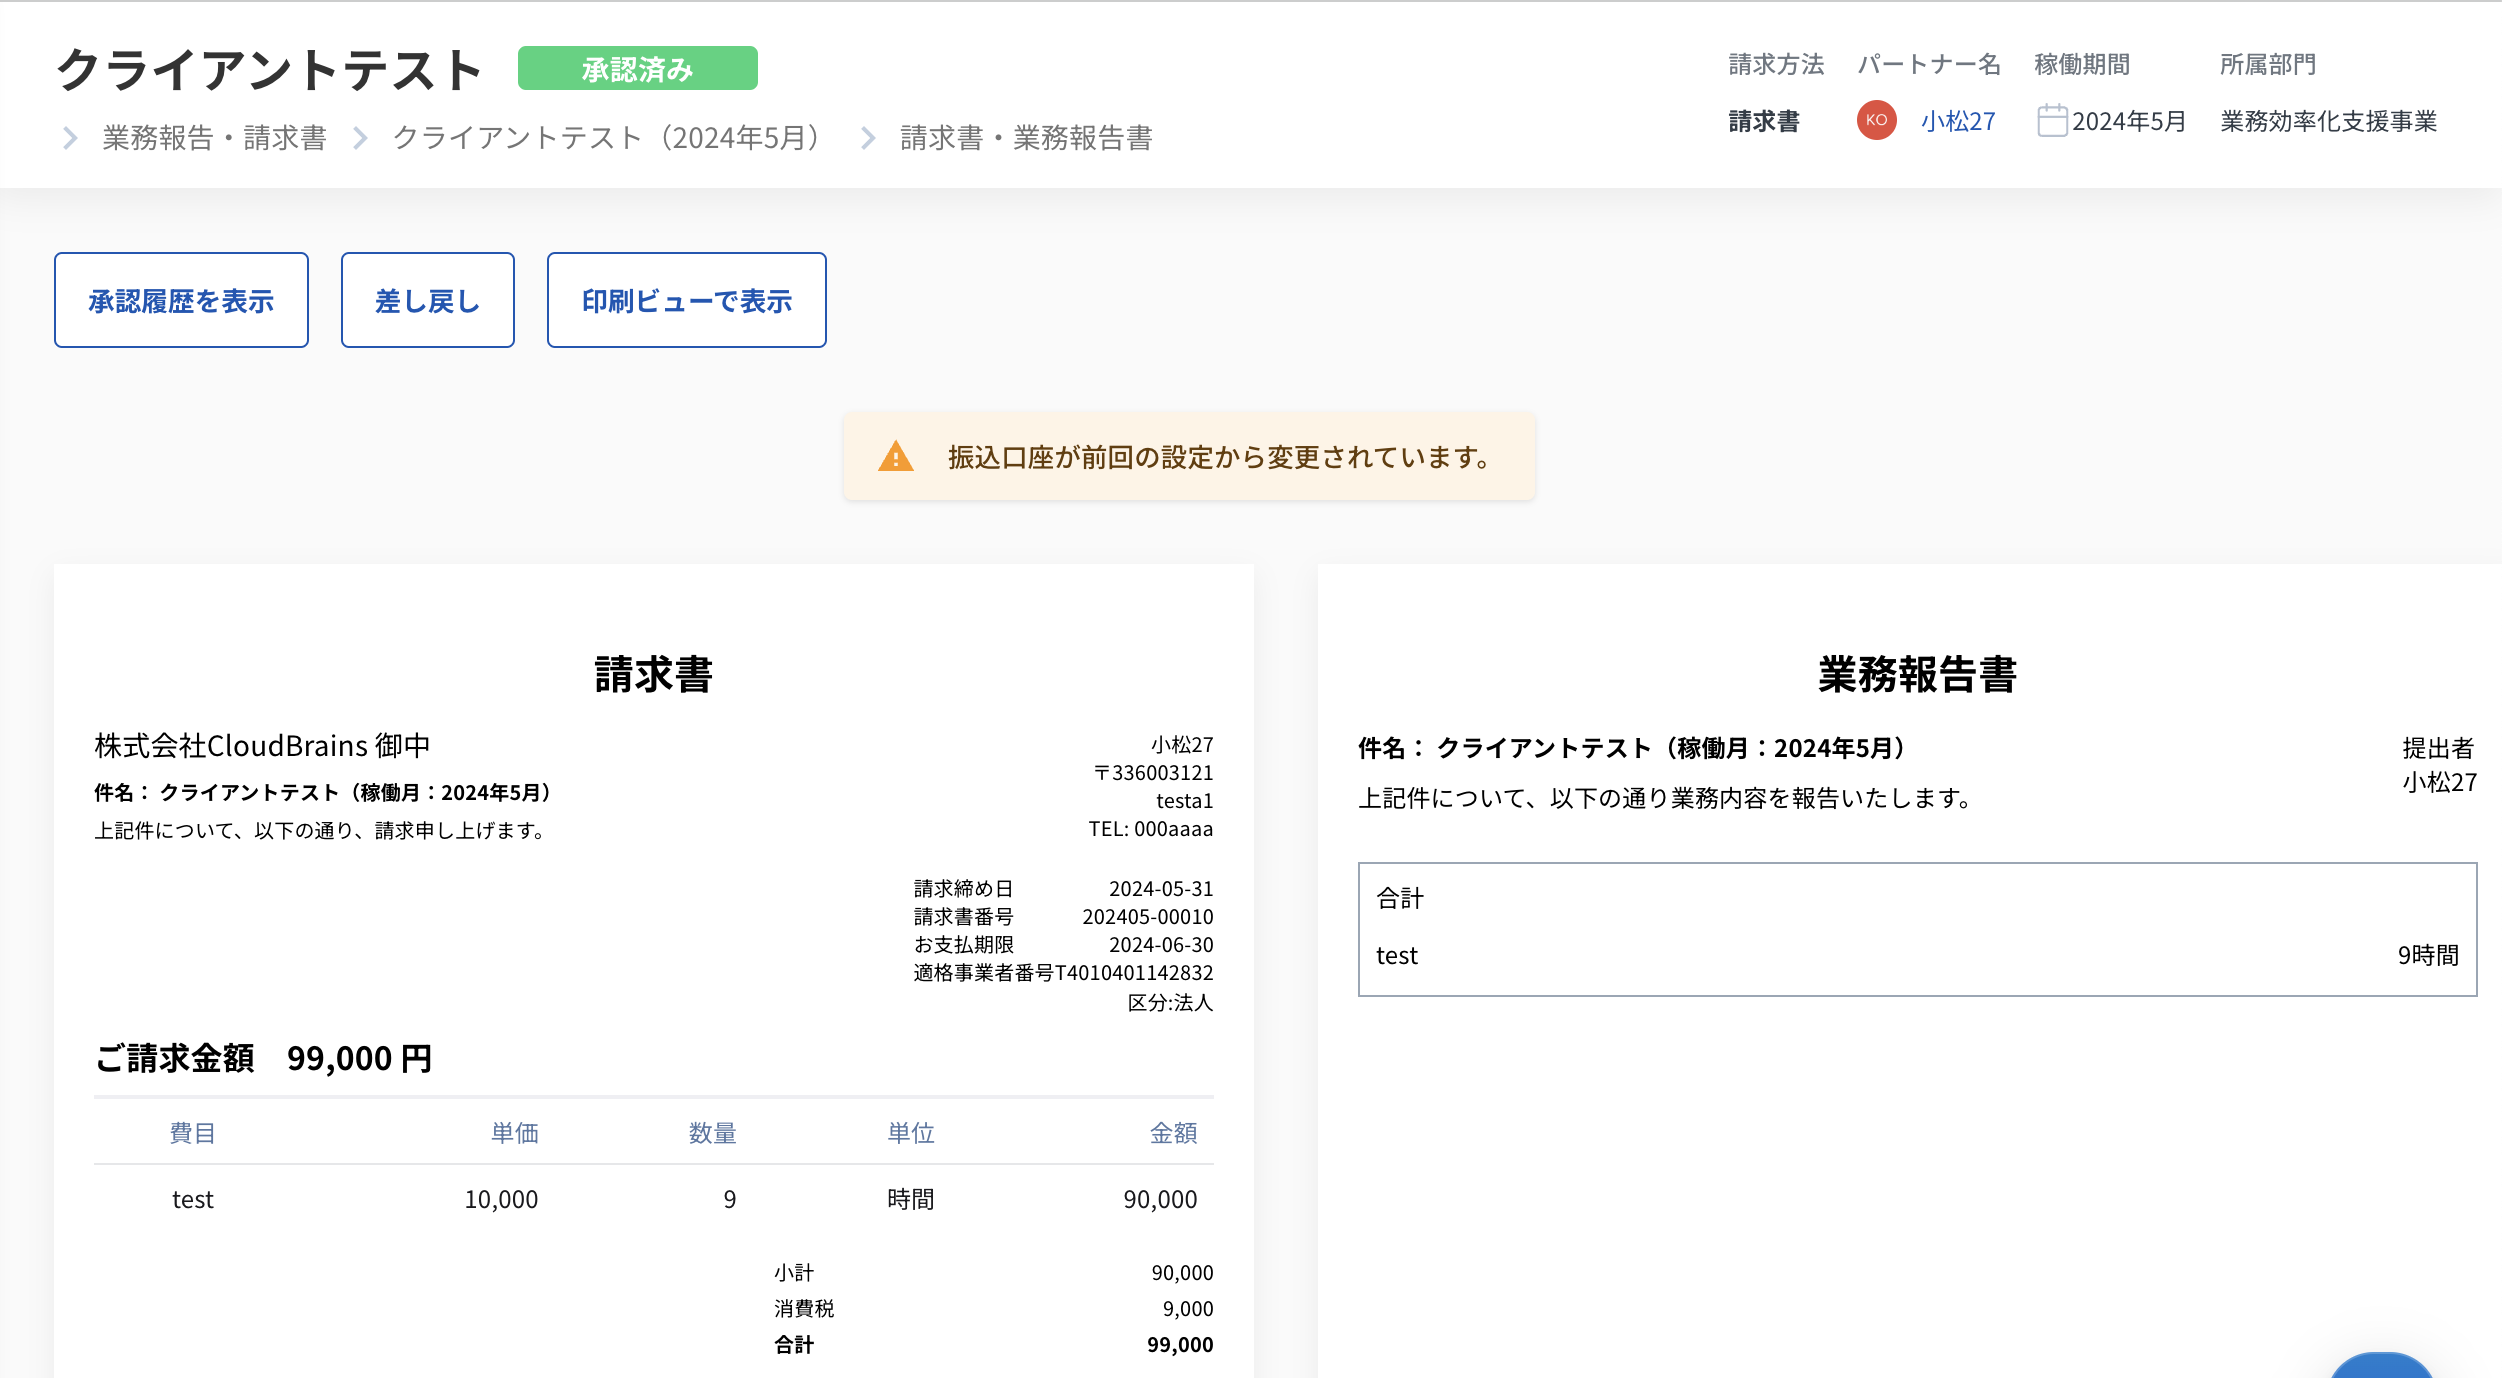Click the 費目 column header
The width and height of the screenshot is (2502, 1378).
193,1133
